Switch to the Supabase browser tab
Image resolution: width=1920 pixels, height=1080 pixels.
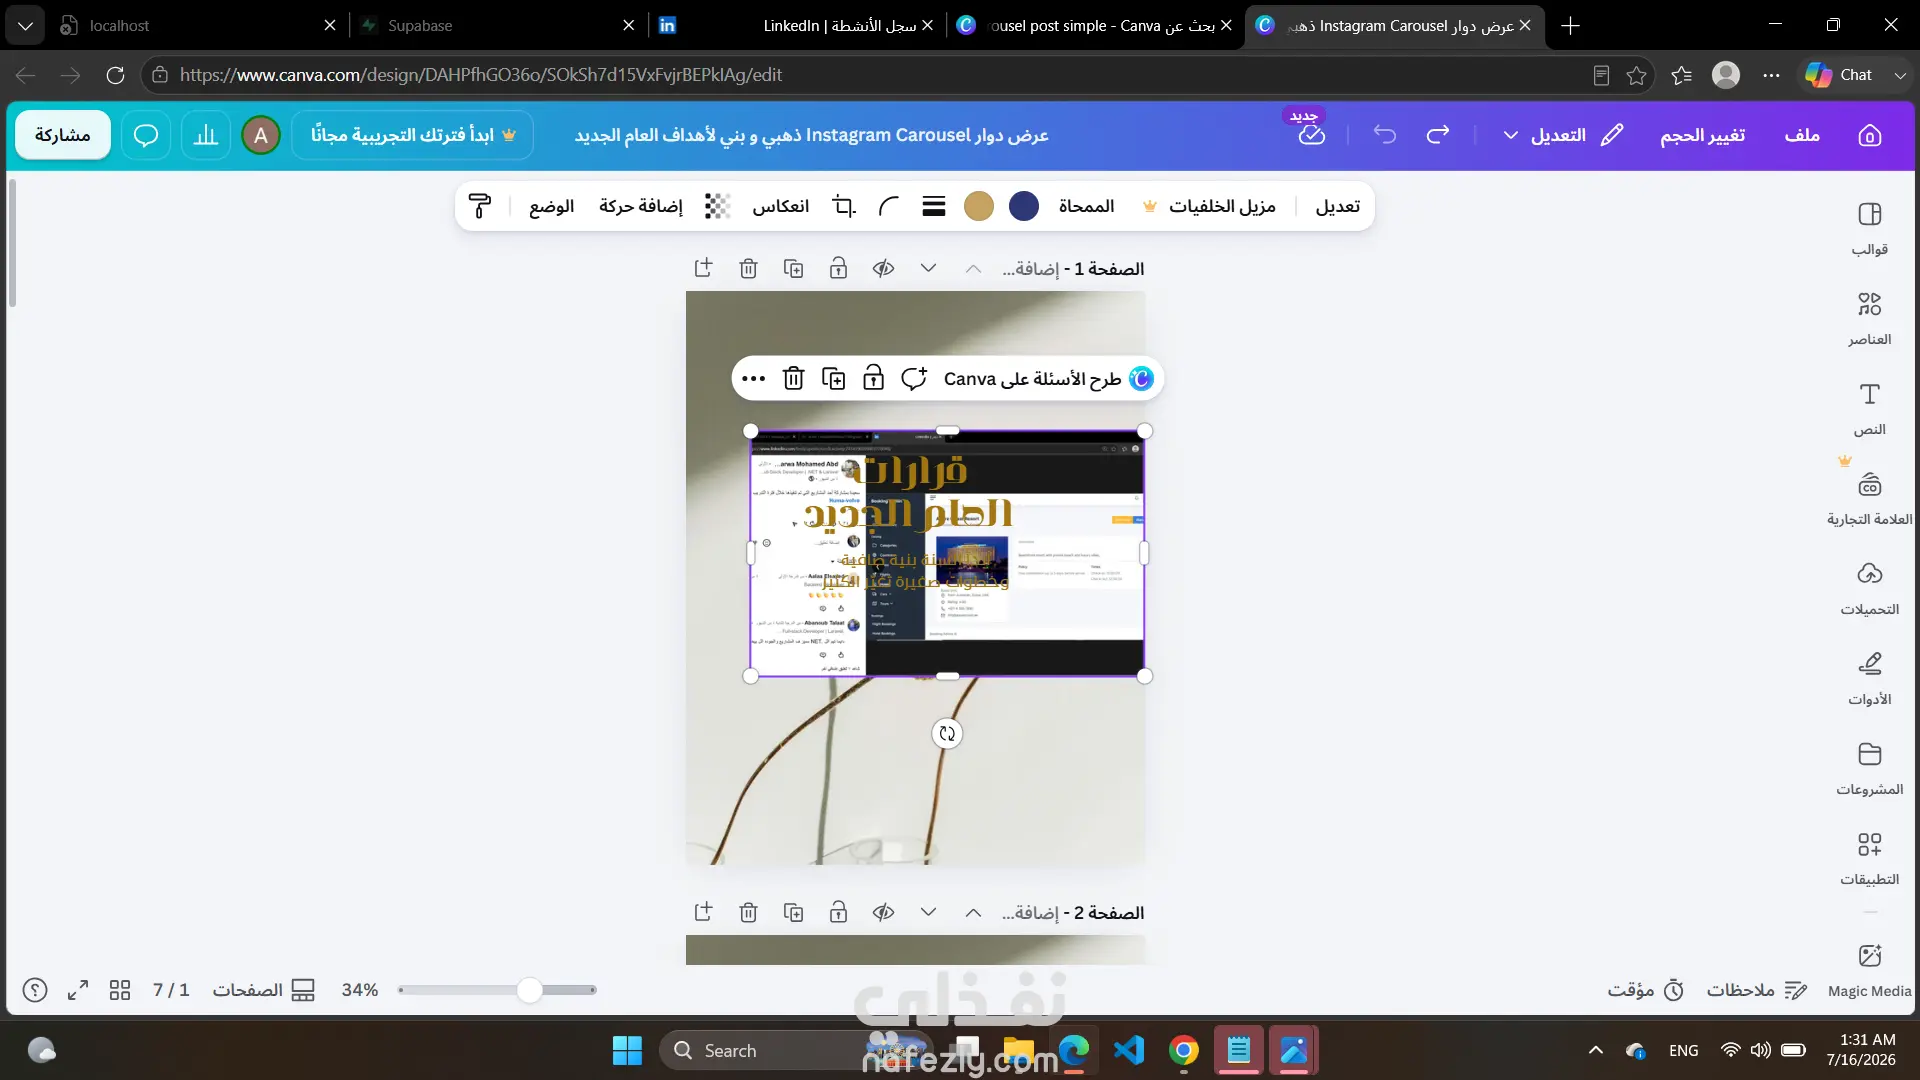497,25
